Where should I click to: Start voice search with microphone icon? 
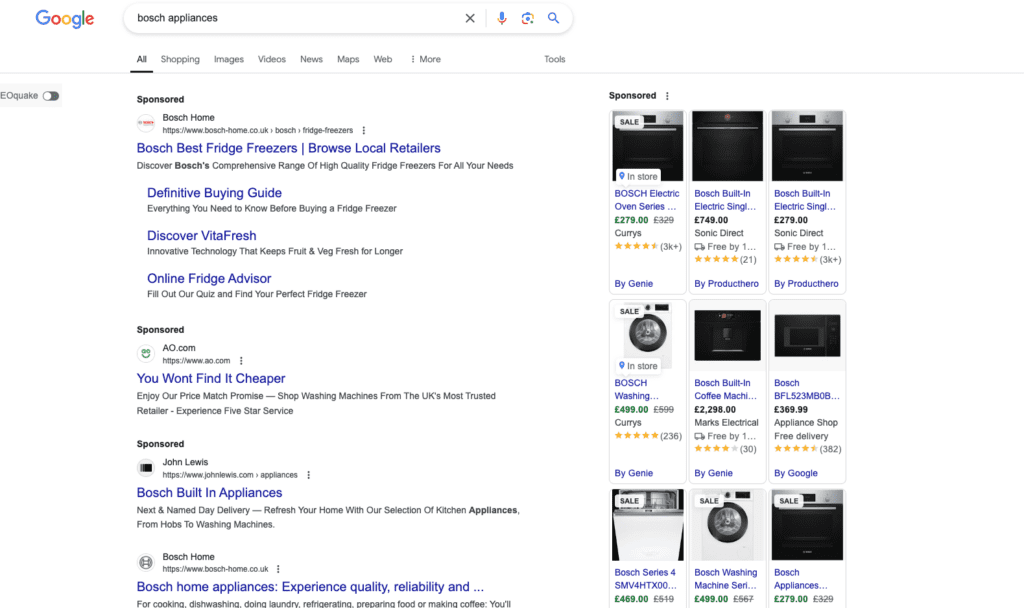point(502,18)
